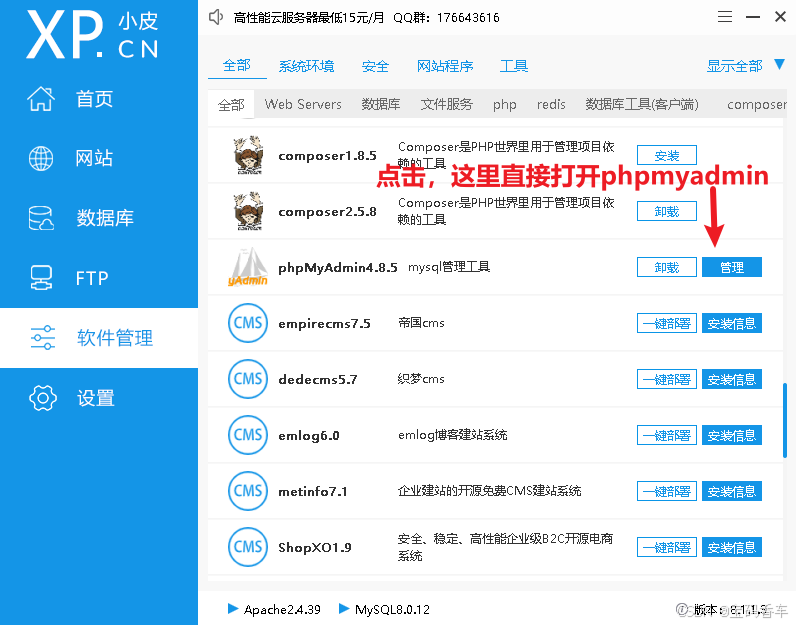
Task: Click the CMS icon for metinfo7.1
Action: tap(248, 491)
